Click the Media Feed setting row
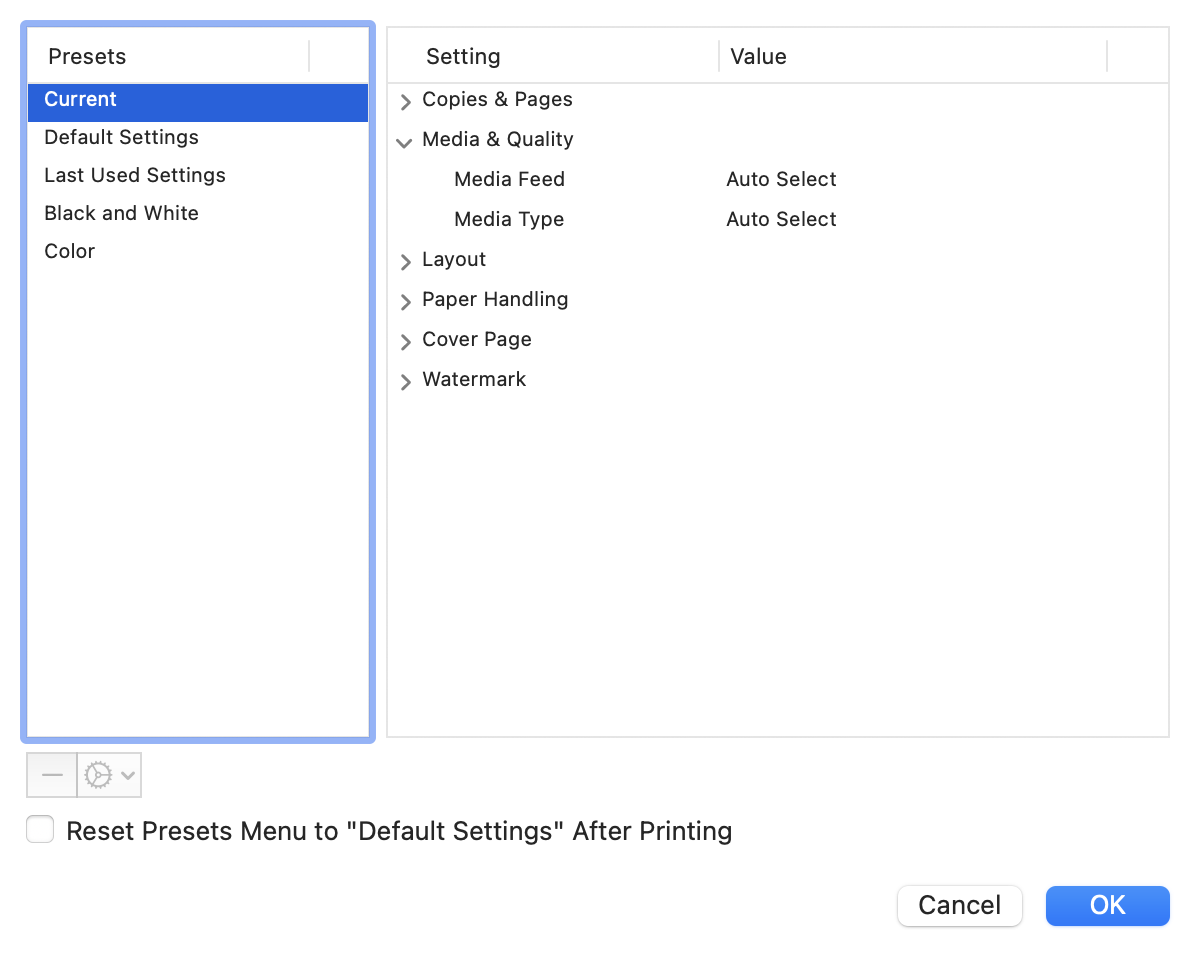Screen dimensions: 1202x958 click(x=509, y=180)
